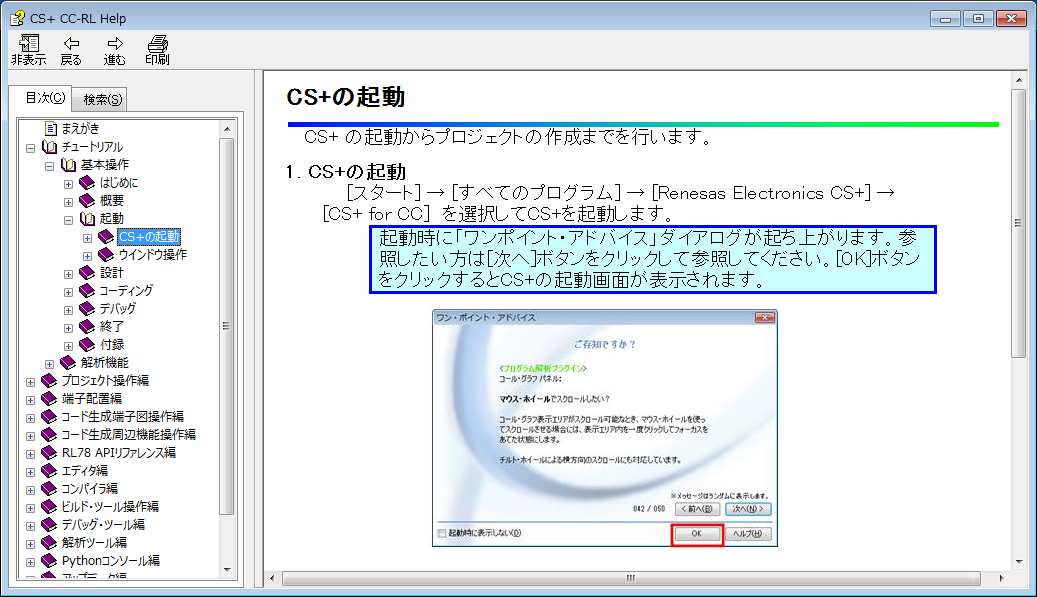This screenshot has width=1037, height=597.
Task: Click the content pane horizontal scrollbar thumb
Action: point(631,578)
